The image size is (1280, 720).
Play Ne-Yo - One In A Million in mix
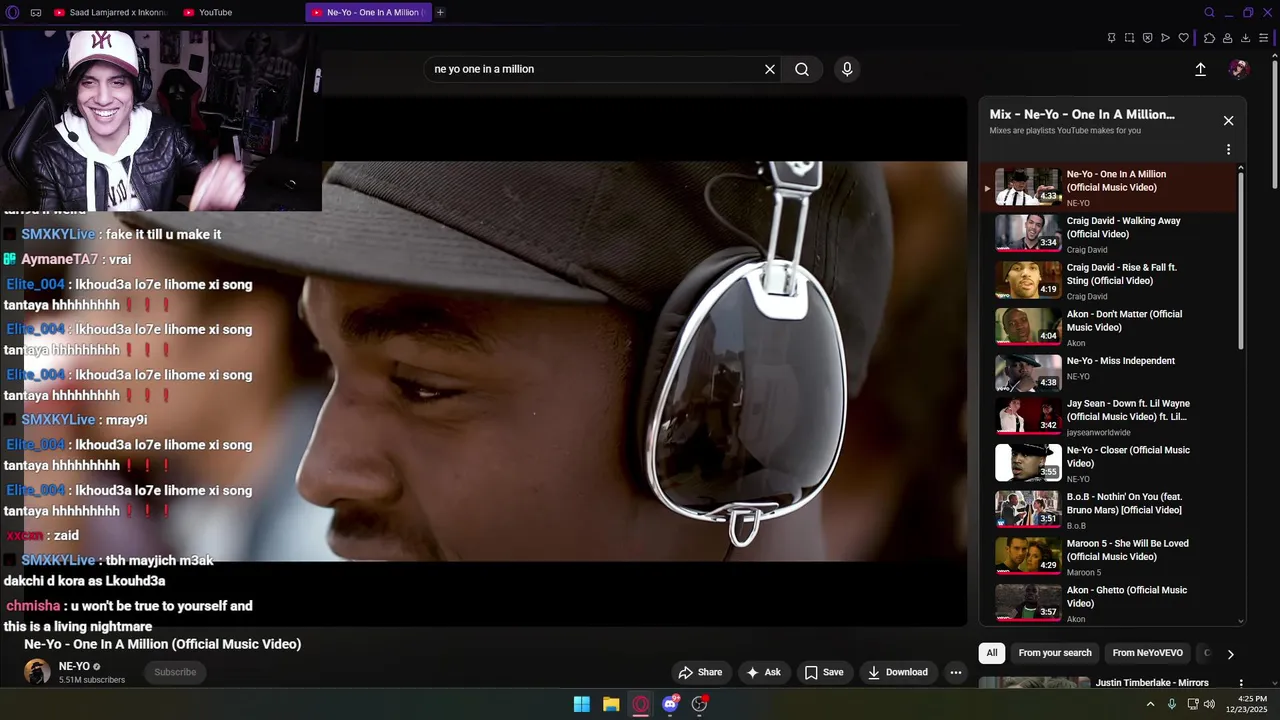pos(1110,187)
